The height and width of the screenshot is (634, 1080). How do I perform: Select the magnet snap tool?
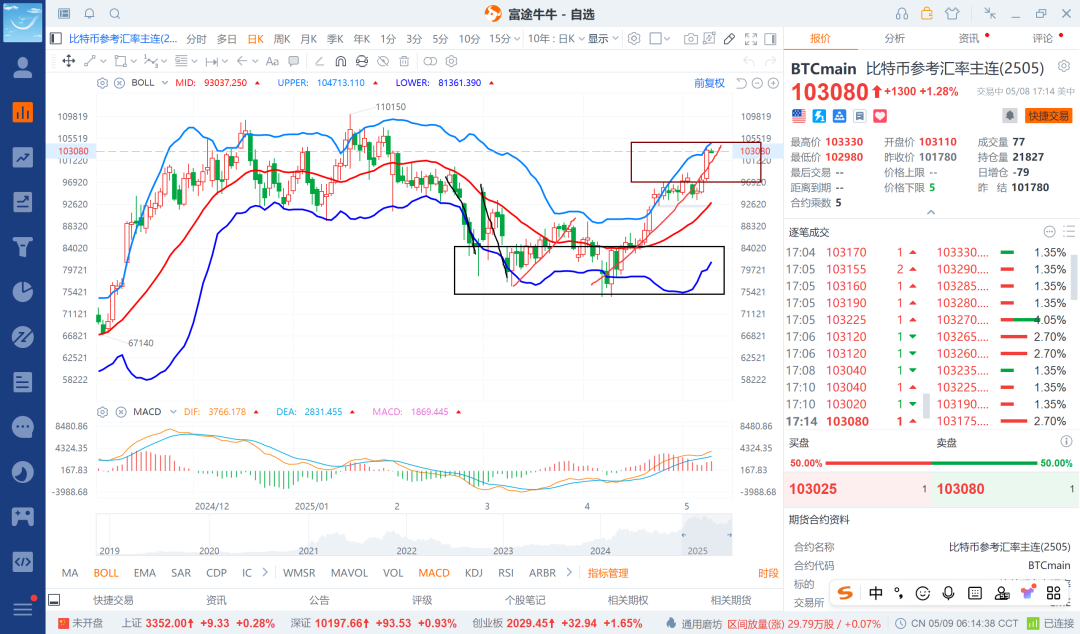340,61
